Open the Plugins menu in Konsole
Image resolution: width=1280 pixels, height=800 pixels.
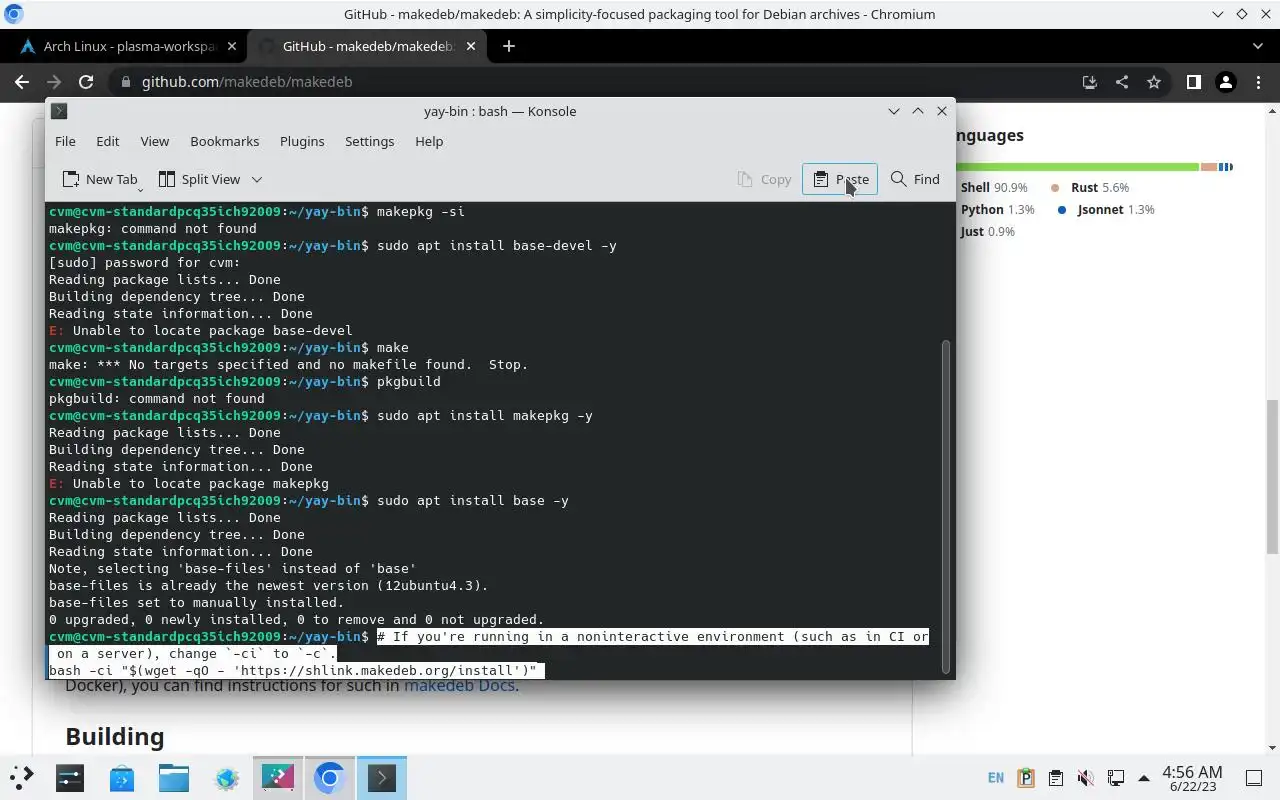(302, 141)
